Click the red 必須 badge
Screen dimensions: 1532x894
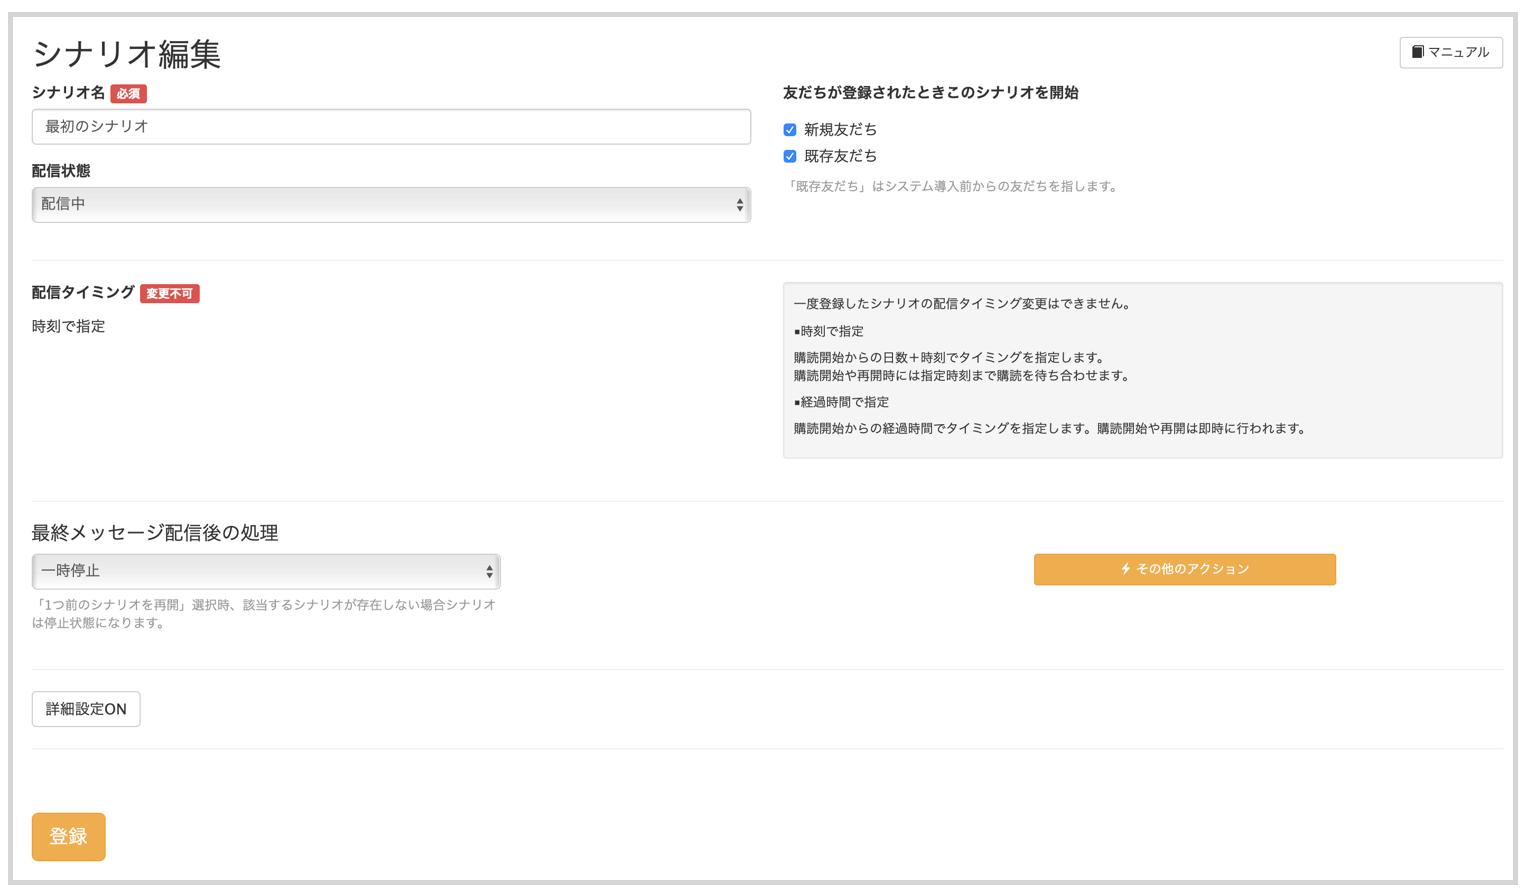128,94
